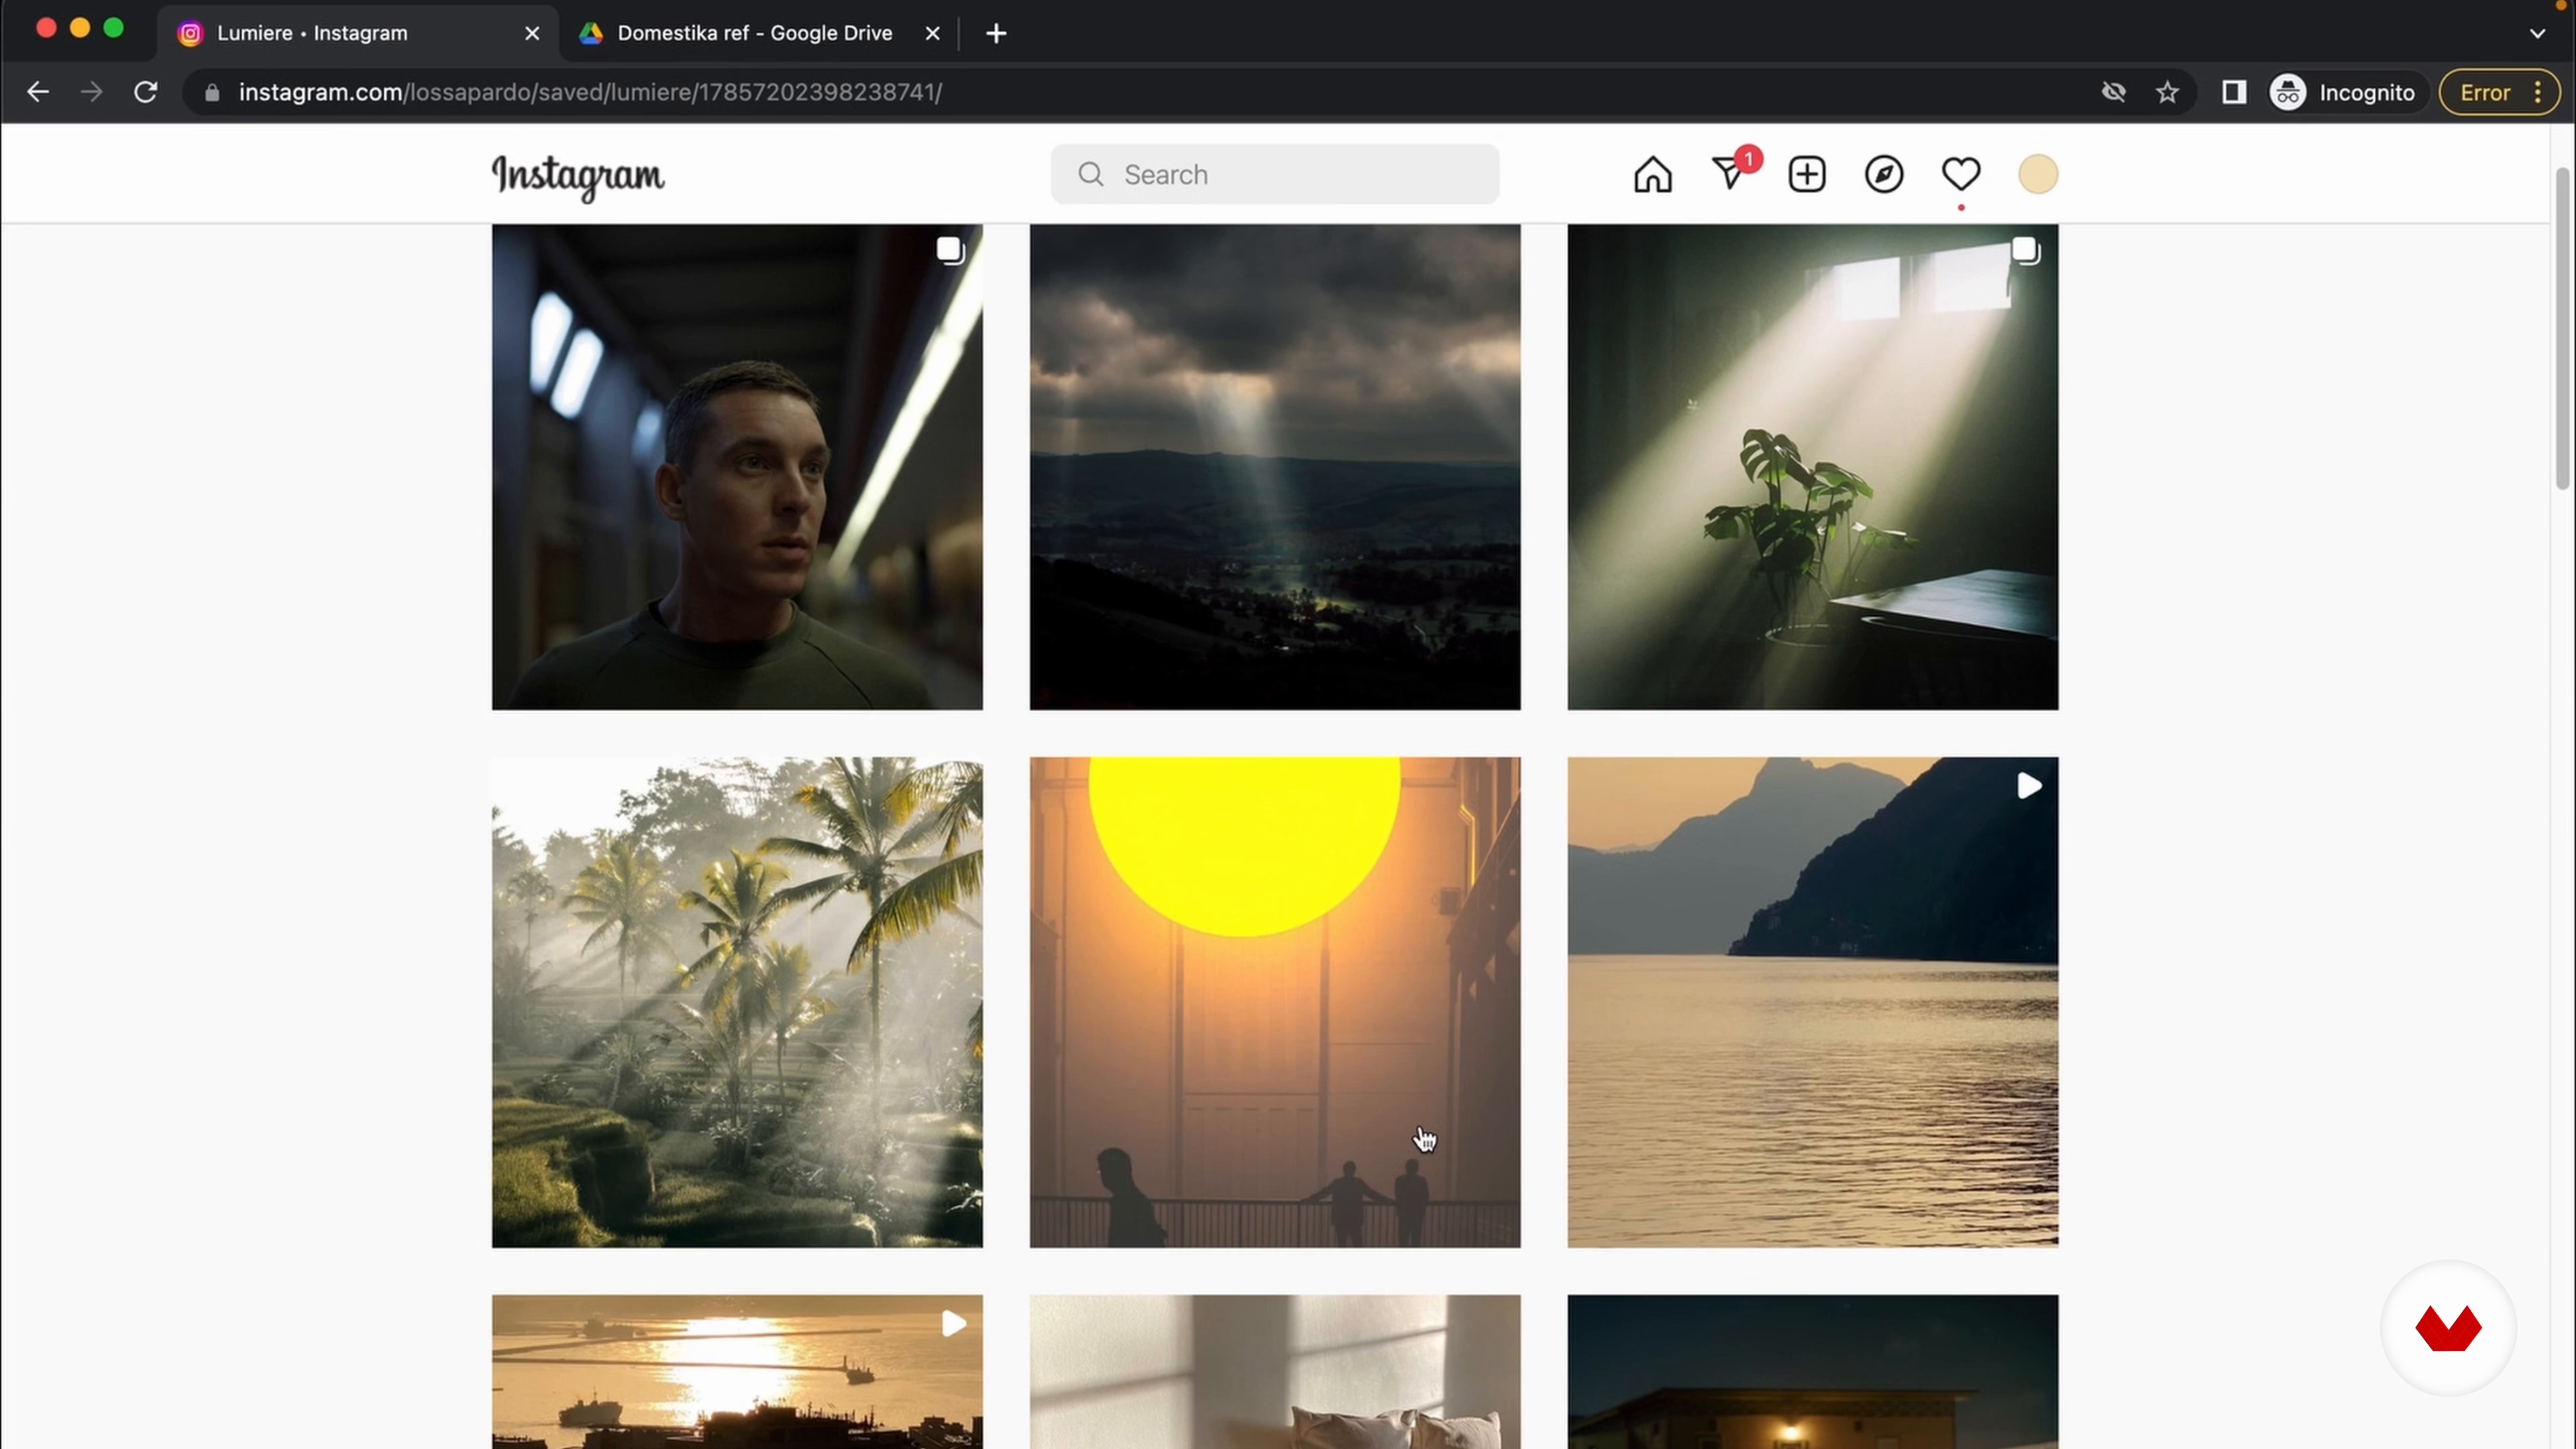Open the monstera plant light beam post

[1812, 467]
